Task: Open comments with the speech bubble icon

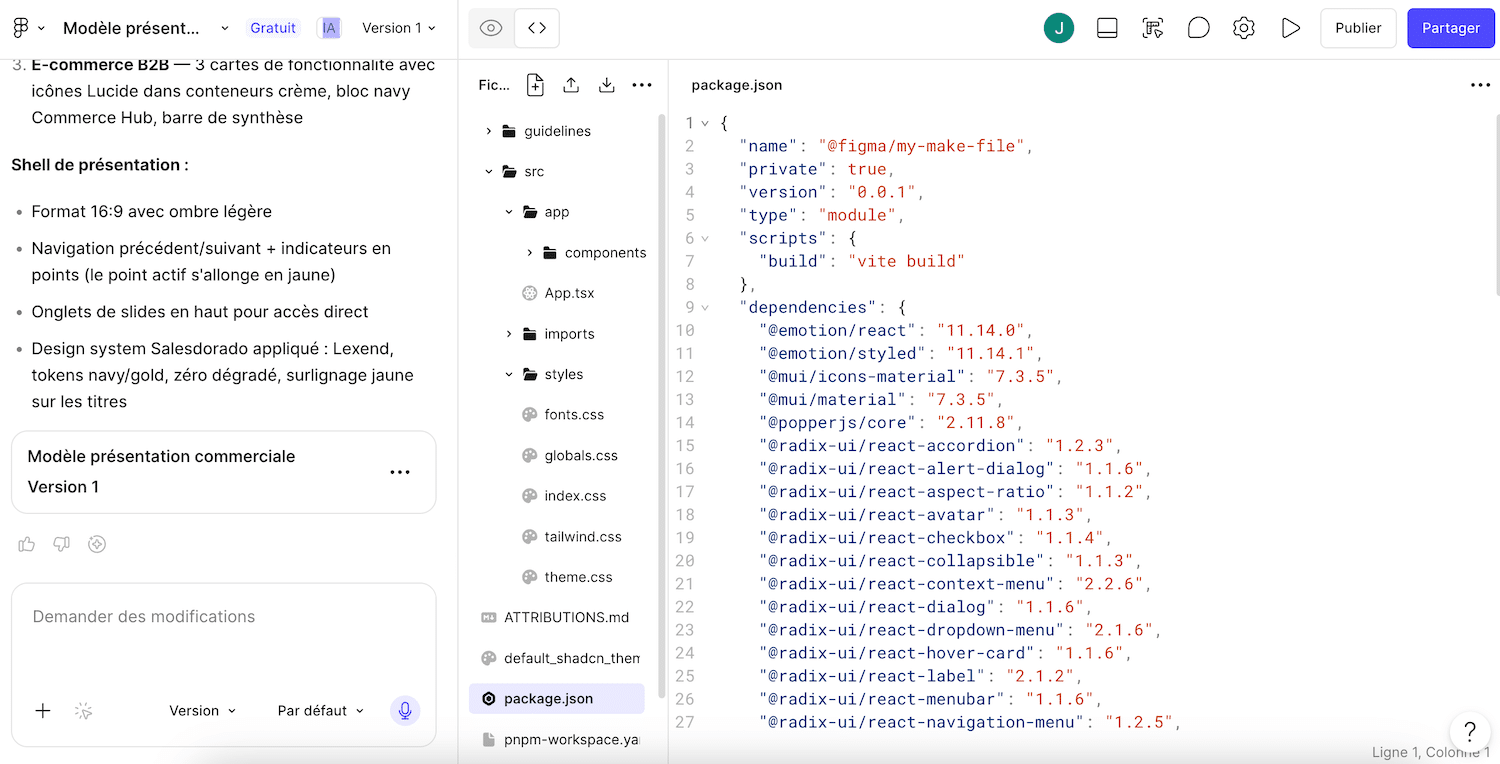Action: tap(1198, 28)
